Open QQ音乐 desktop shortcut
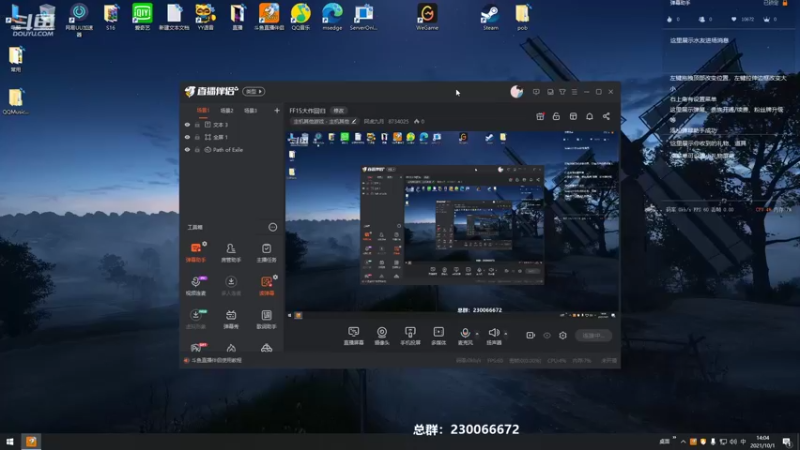800x450 pixels. coord(301,17)
